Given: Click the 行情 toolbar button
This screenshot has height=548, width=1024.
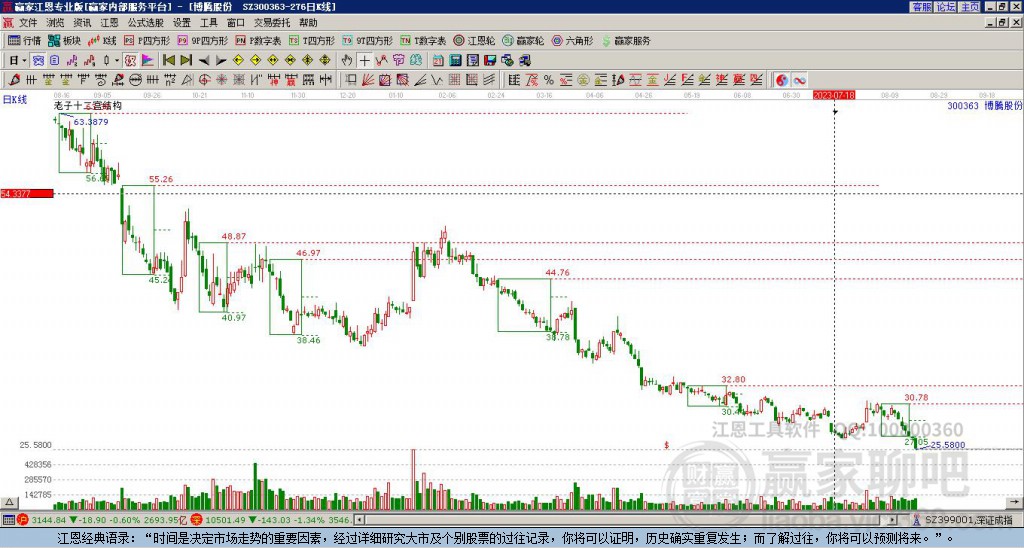Looking at the screenshot, I should pyautogui.click(x=24, y=40).
